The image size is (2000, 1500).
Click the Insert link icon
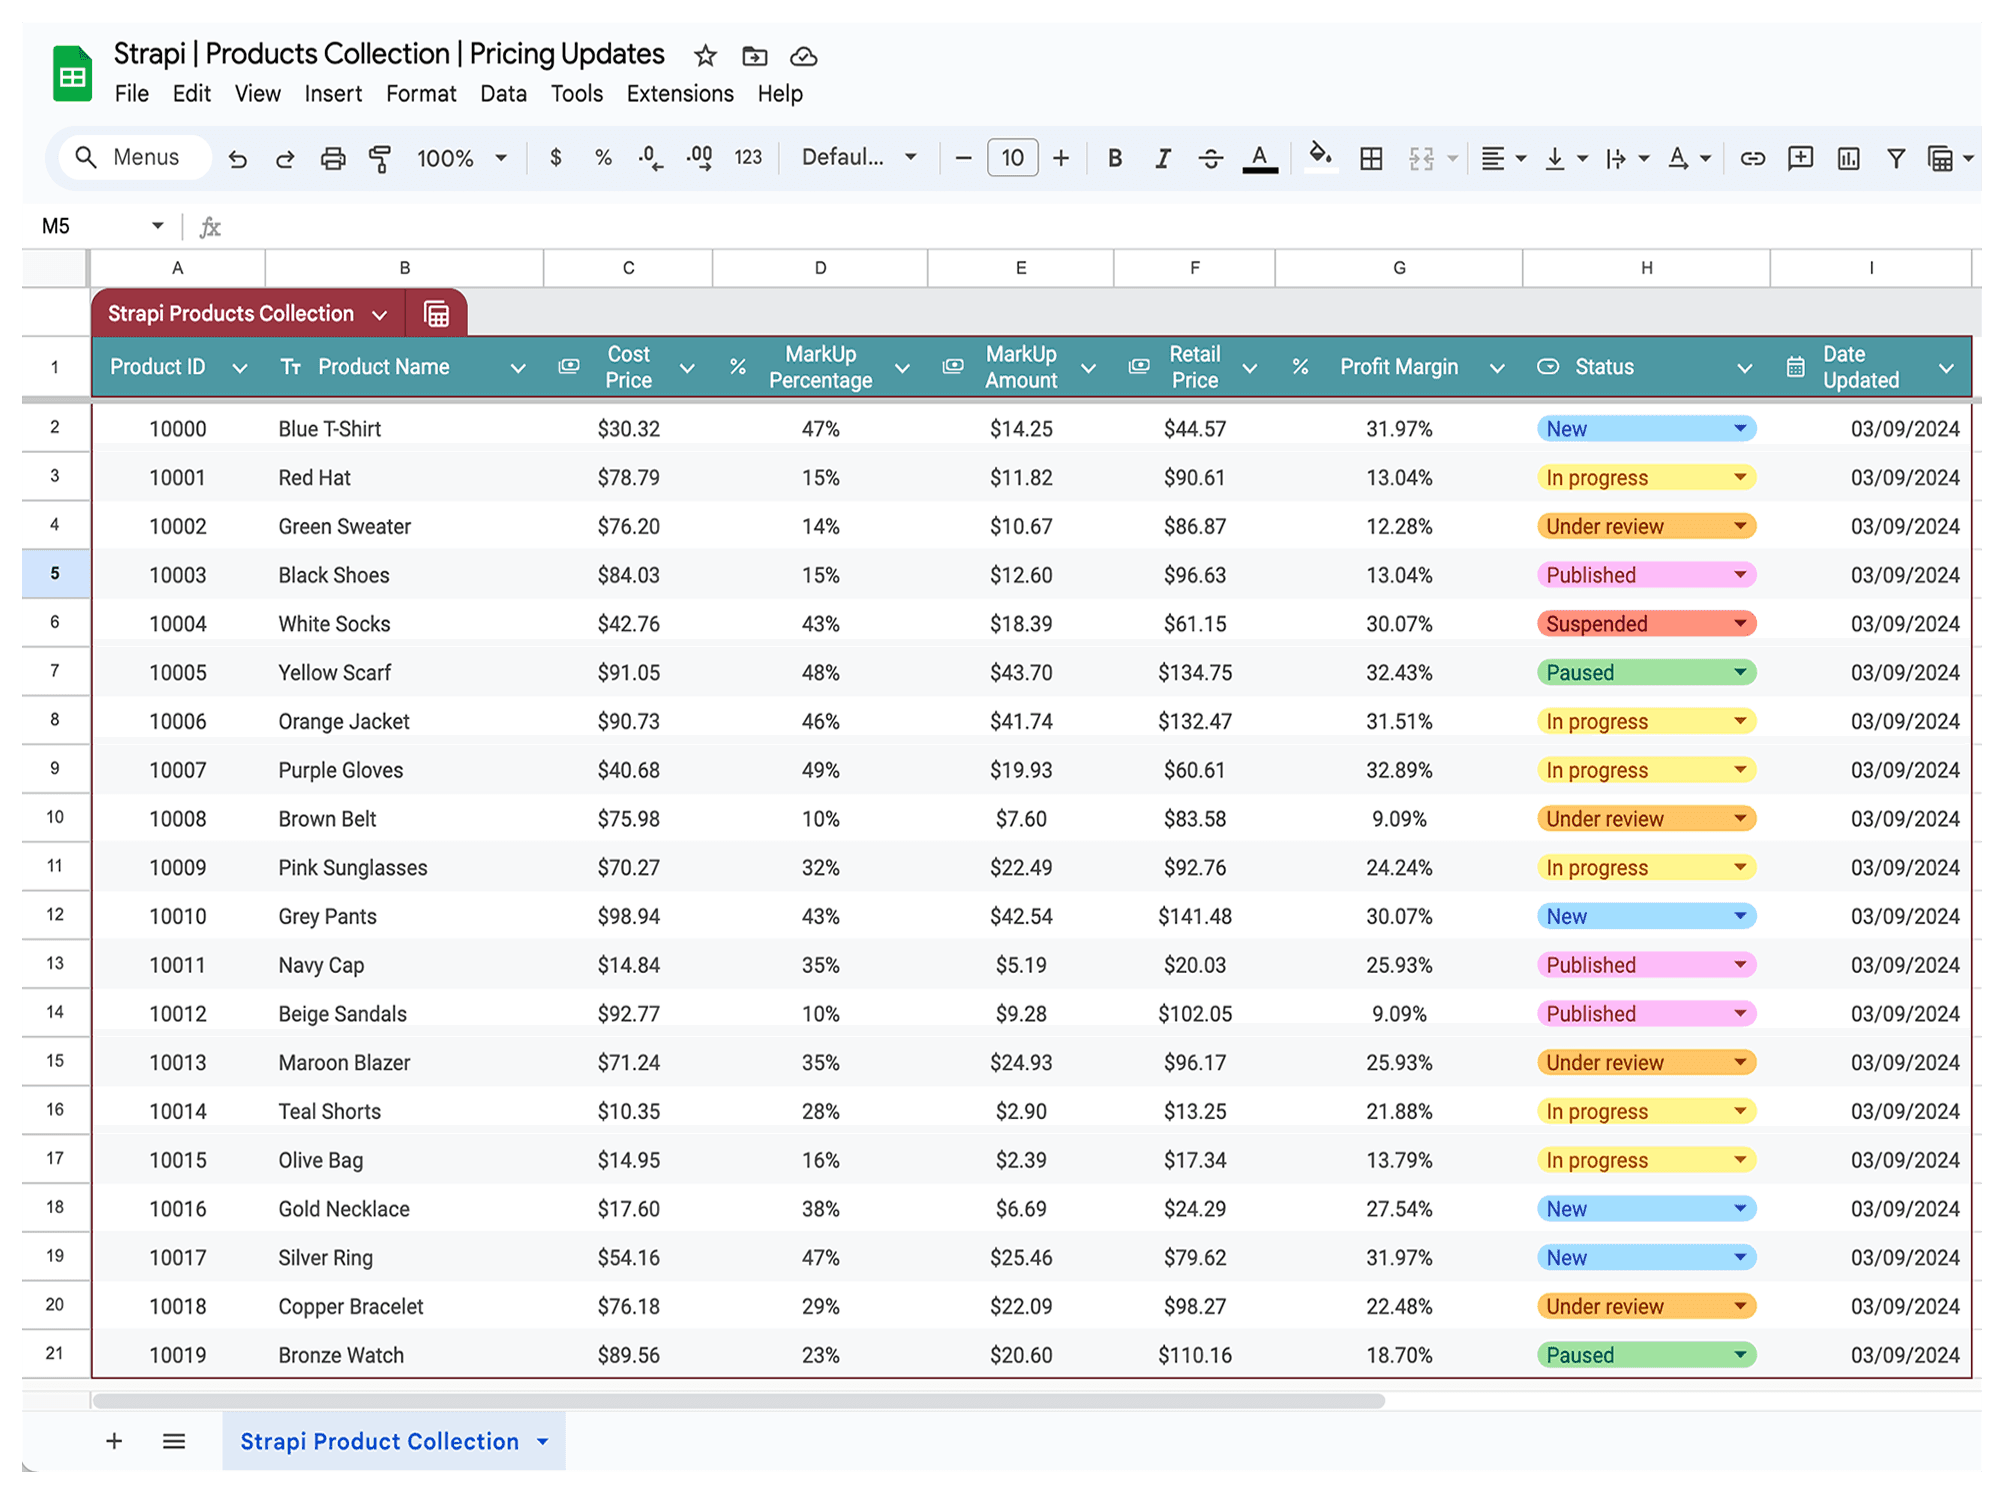coord(1752,158)
